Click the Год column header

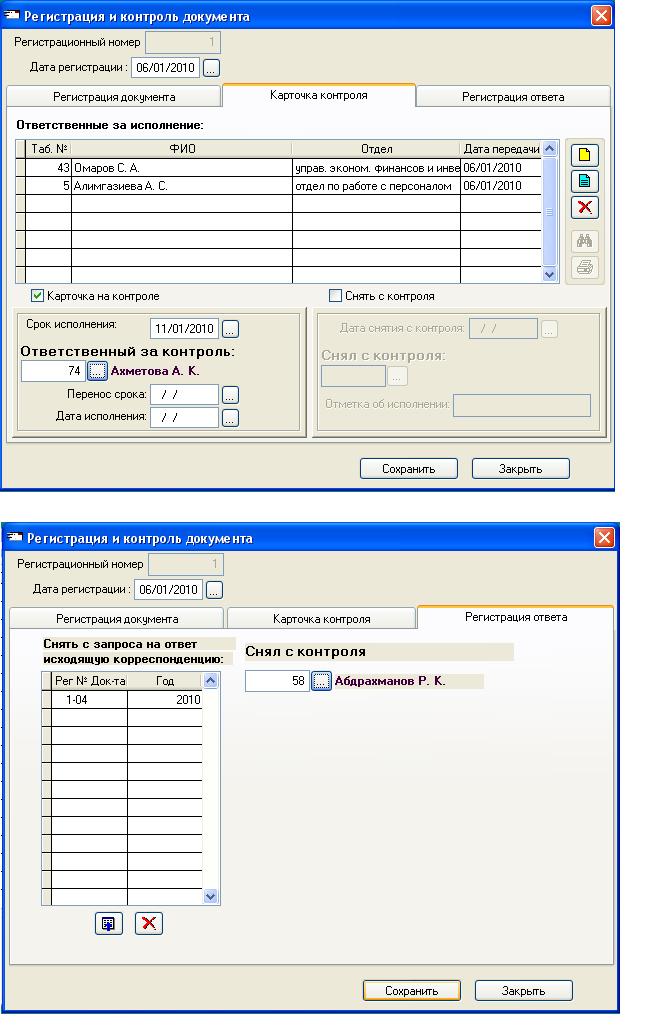(x=165, y=681)
